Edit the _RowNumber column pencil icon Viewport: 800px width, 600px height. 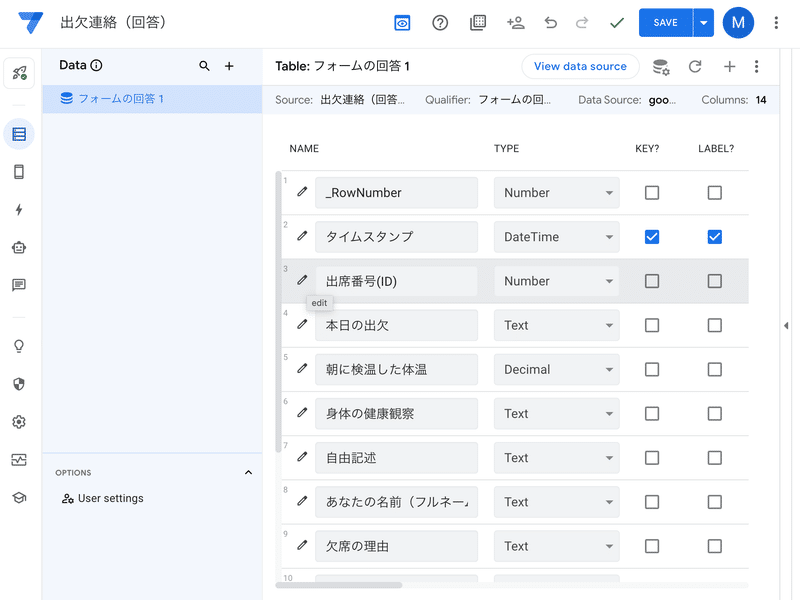pos(302,191)
